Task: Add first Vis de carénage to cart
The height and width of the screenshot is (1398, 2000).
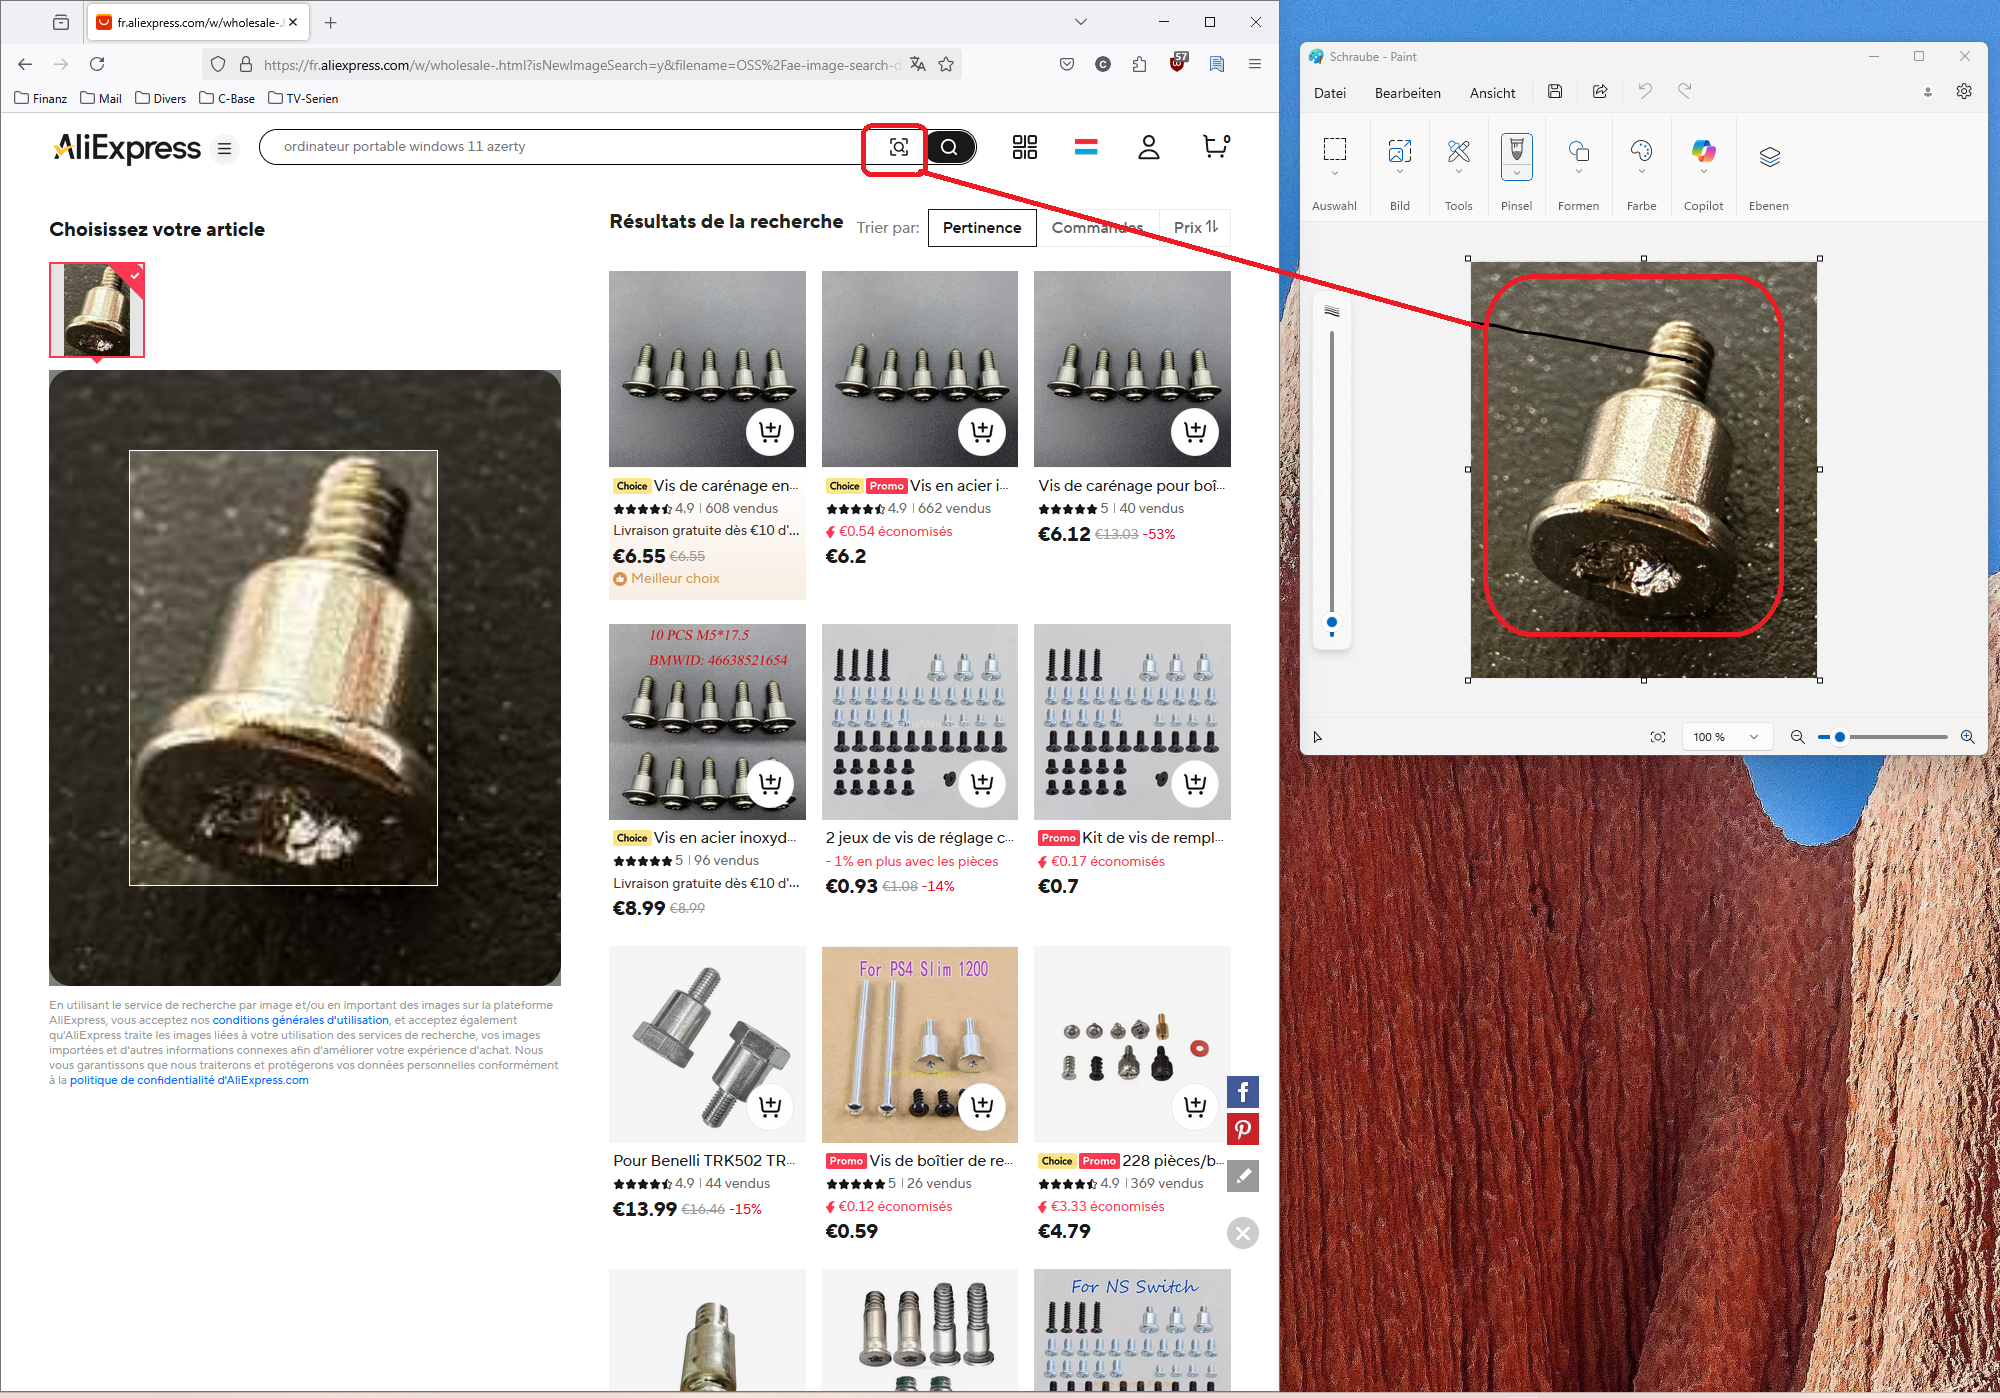Action: pyautogui.click(x=769, y=431)
